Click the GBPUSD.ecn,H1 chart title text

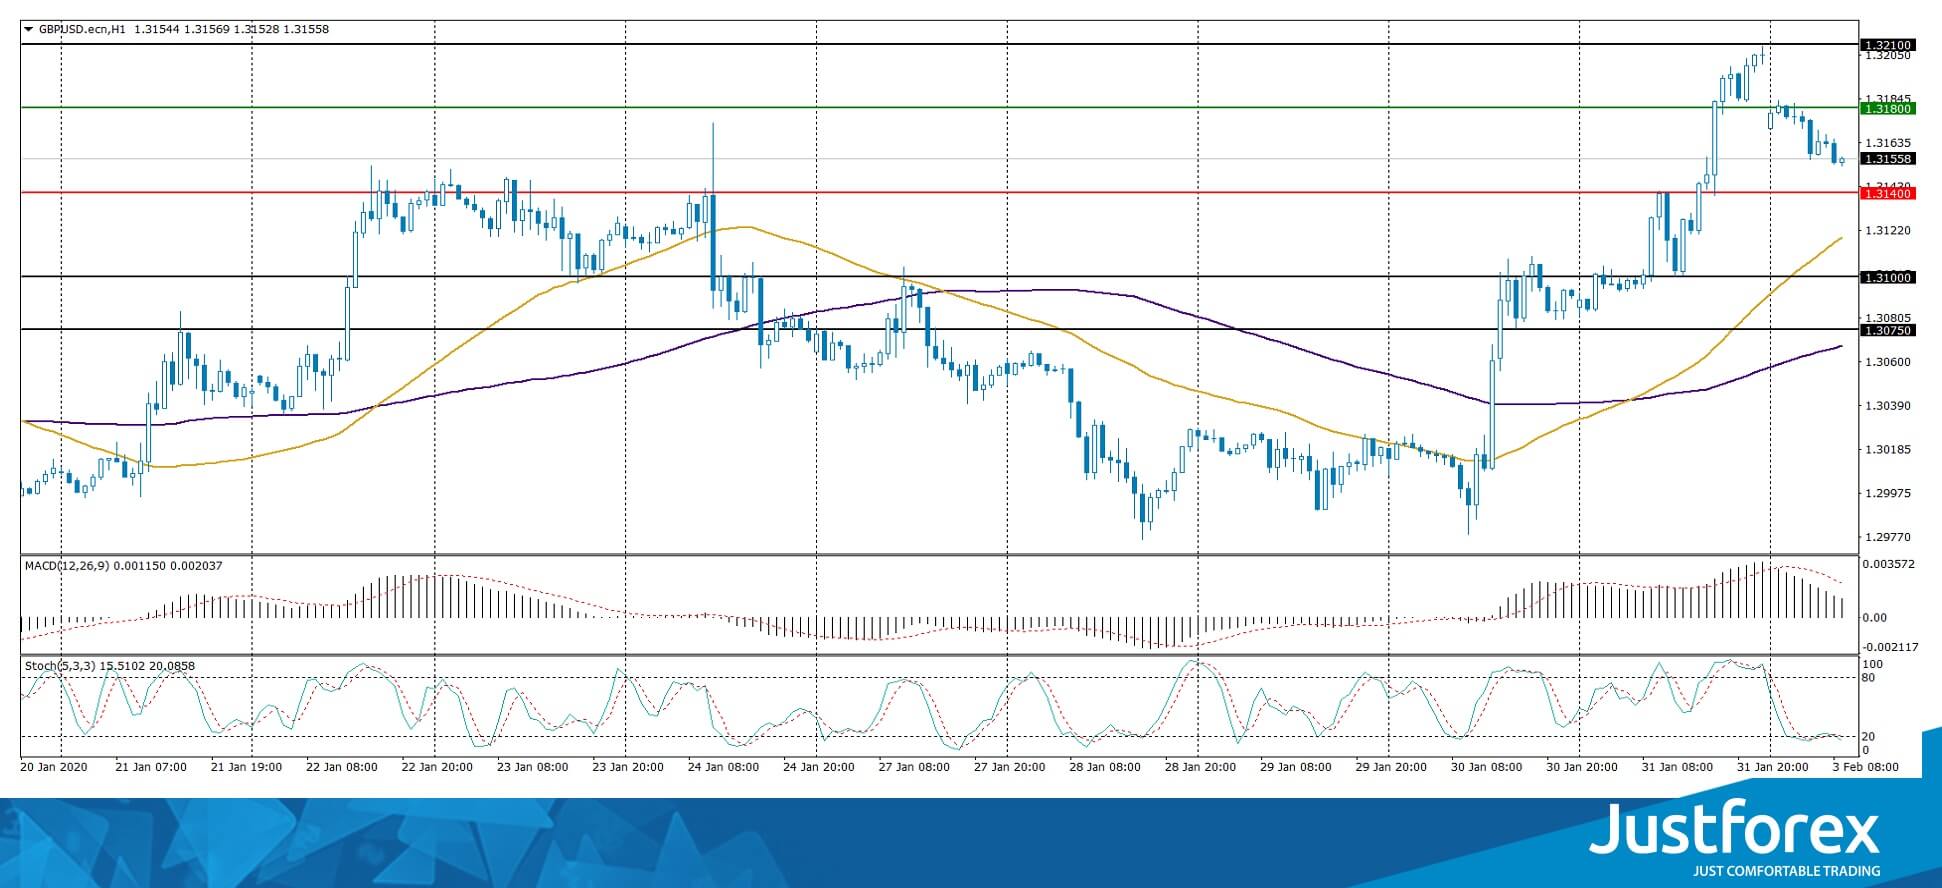point(82,30)
